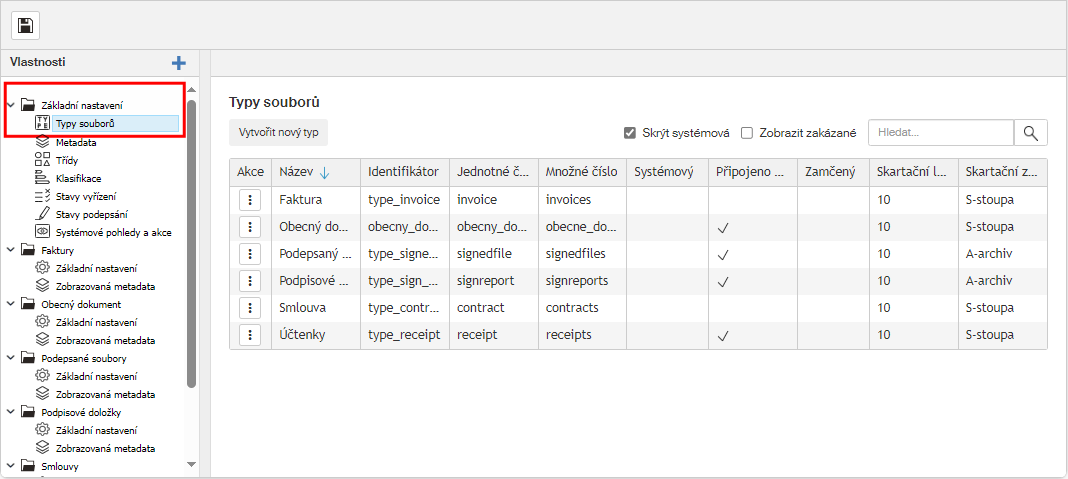Open the three-dot menu for Smlouva row
The image size is (1068, 479).
click(x=250, y=308)
